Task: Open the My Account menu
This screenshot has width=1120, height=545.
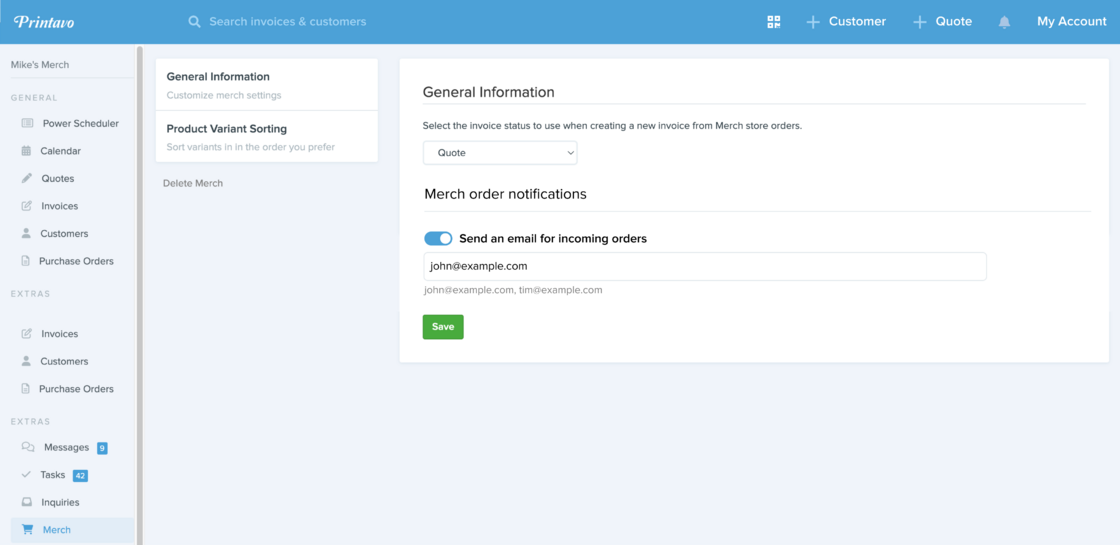Action: coord(1071,21)
